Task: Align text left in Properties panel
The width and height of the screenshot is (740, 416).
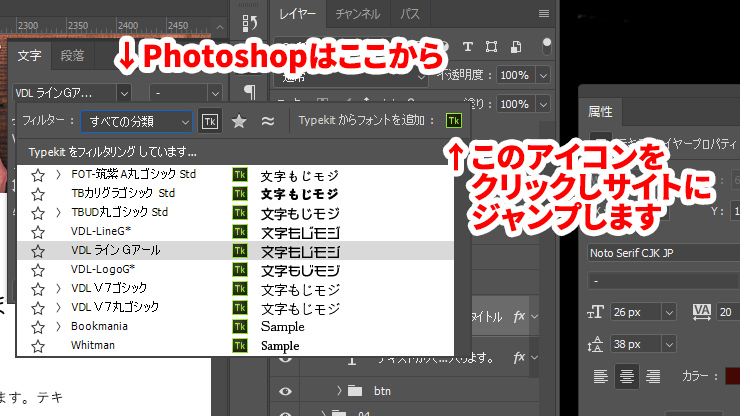Action: tap(600, 376)
